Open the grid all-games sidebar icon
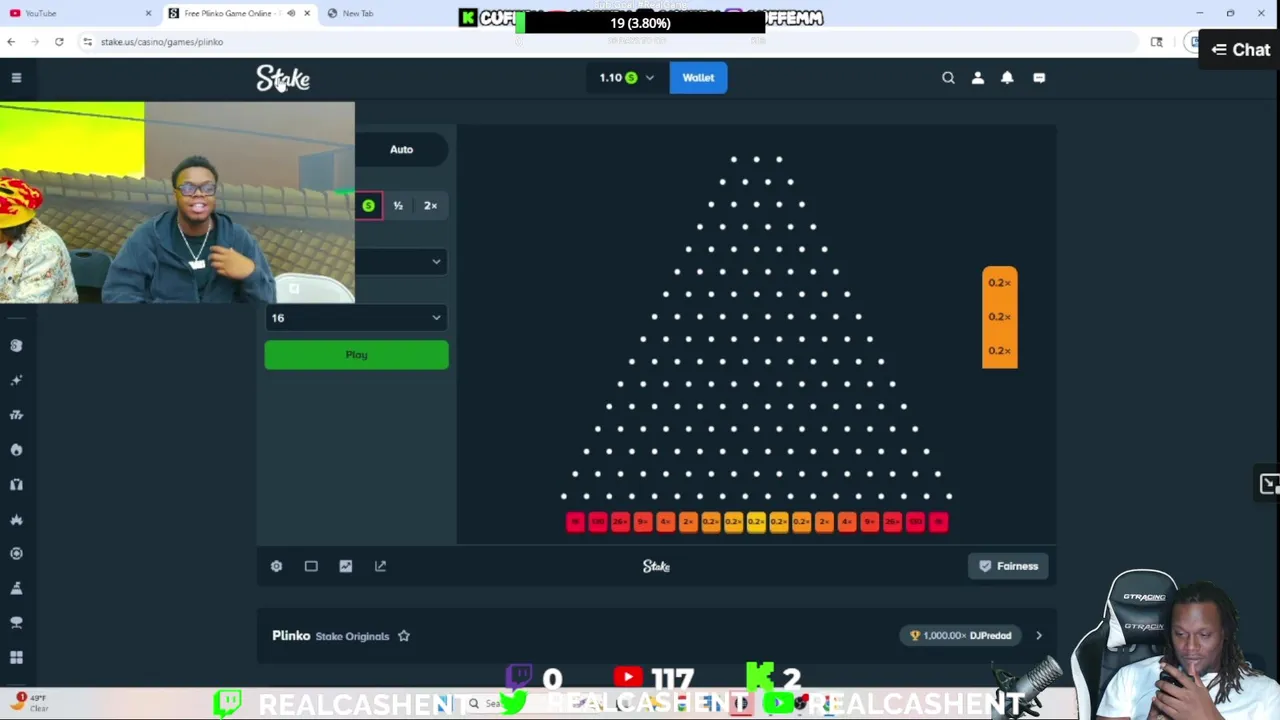The image size is (1280, 720). (x=16, y=657)
